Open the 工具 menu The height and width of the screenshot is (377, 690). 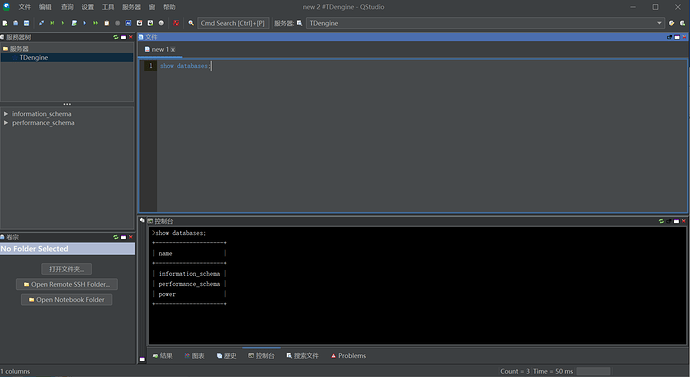(x=108, y=7)
